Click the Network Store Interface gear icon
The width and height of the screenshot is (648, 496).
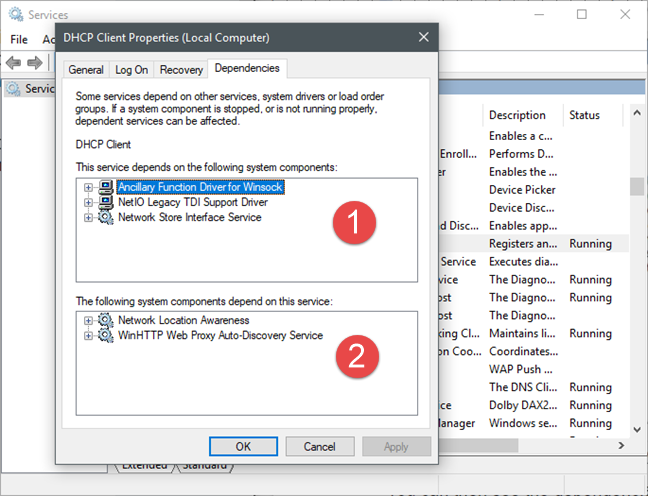pyautogui.click(x=106, y=217)
